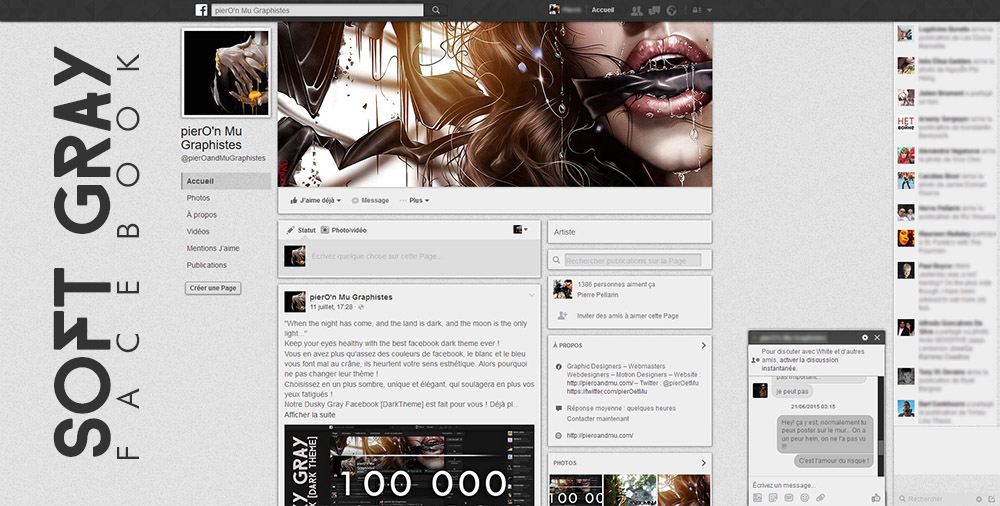
Task: Open chat window options gear icon
Action: (x=865, y=338)
